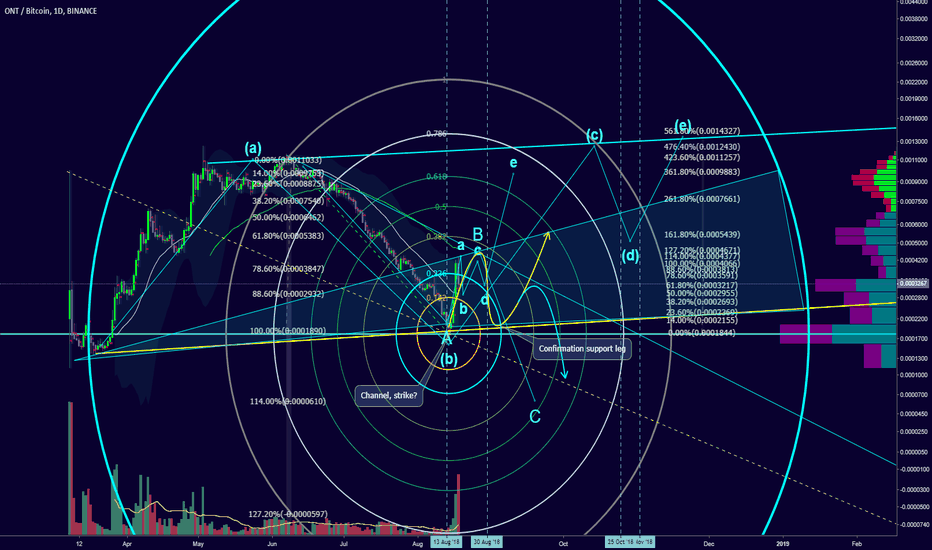Viewport: 932px width, 550px height.
Task: Click the lowercase 'b' label inside small circle
Action: coord(463,309)
